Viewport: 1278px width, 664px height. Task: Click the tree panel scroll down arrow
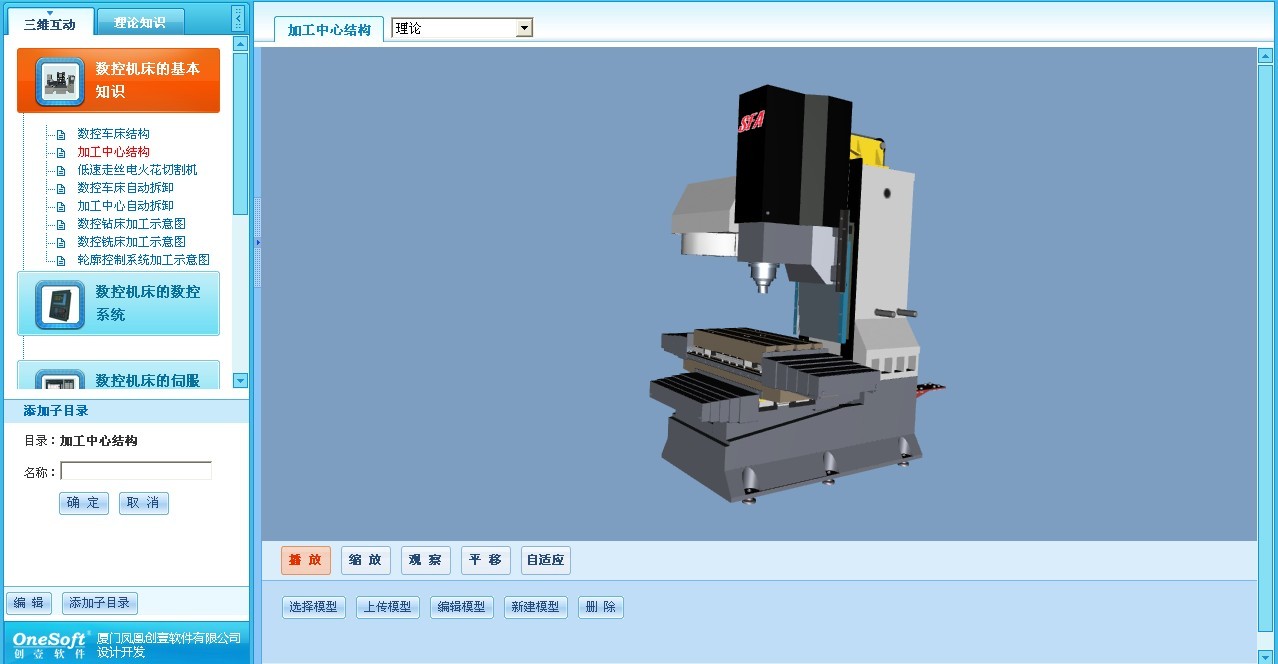[x=240, y=380]
